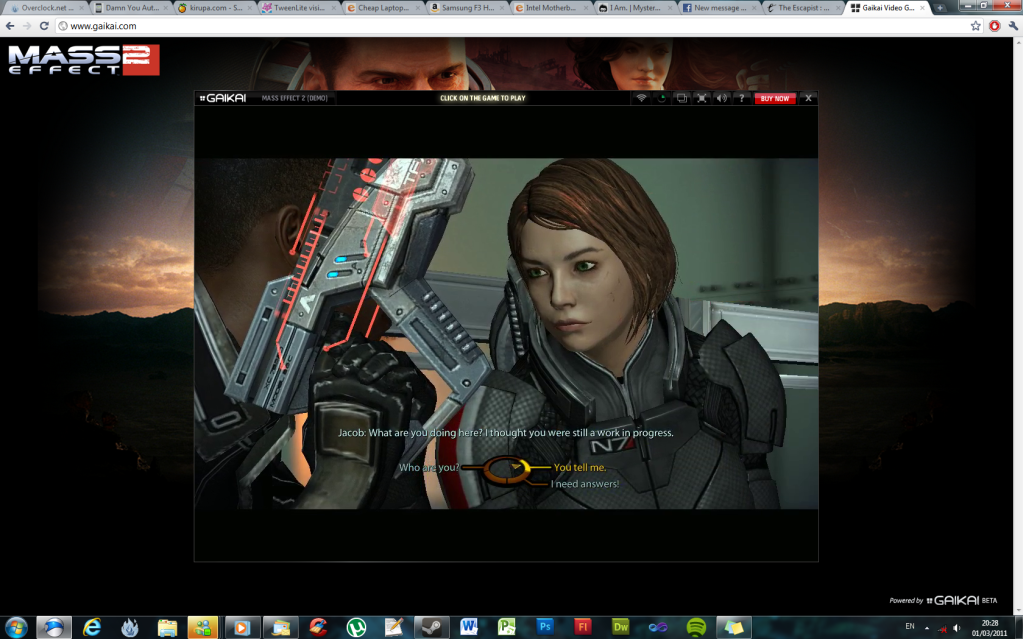Switch to The Escapist tab
Screen dimensions: 1023x639
coord(803,8)
